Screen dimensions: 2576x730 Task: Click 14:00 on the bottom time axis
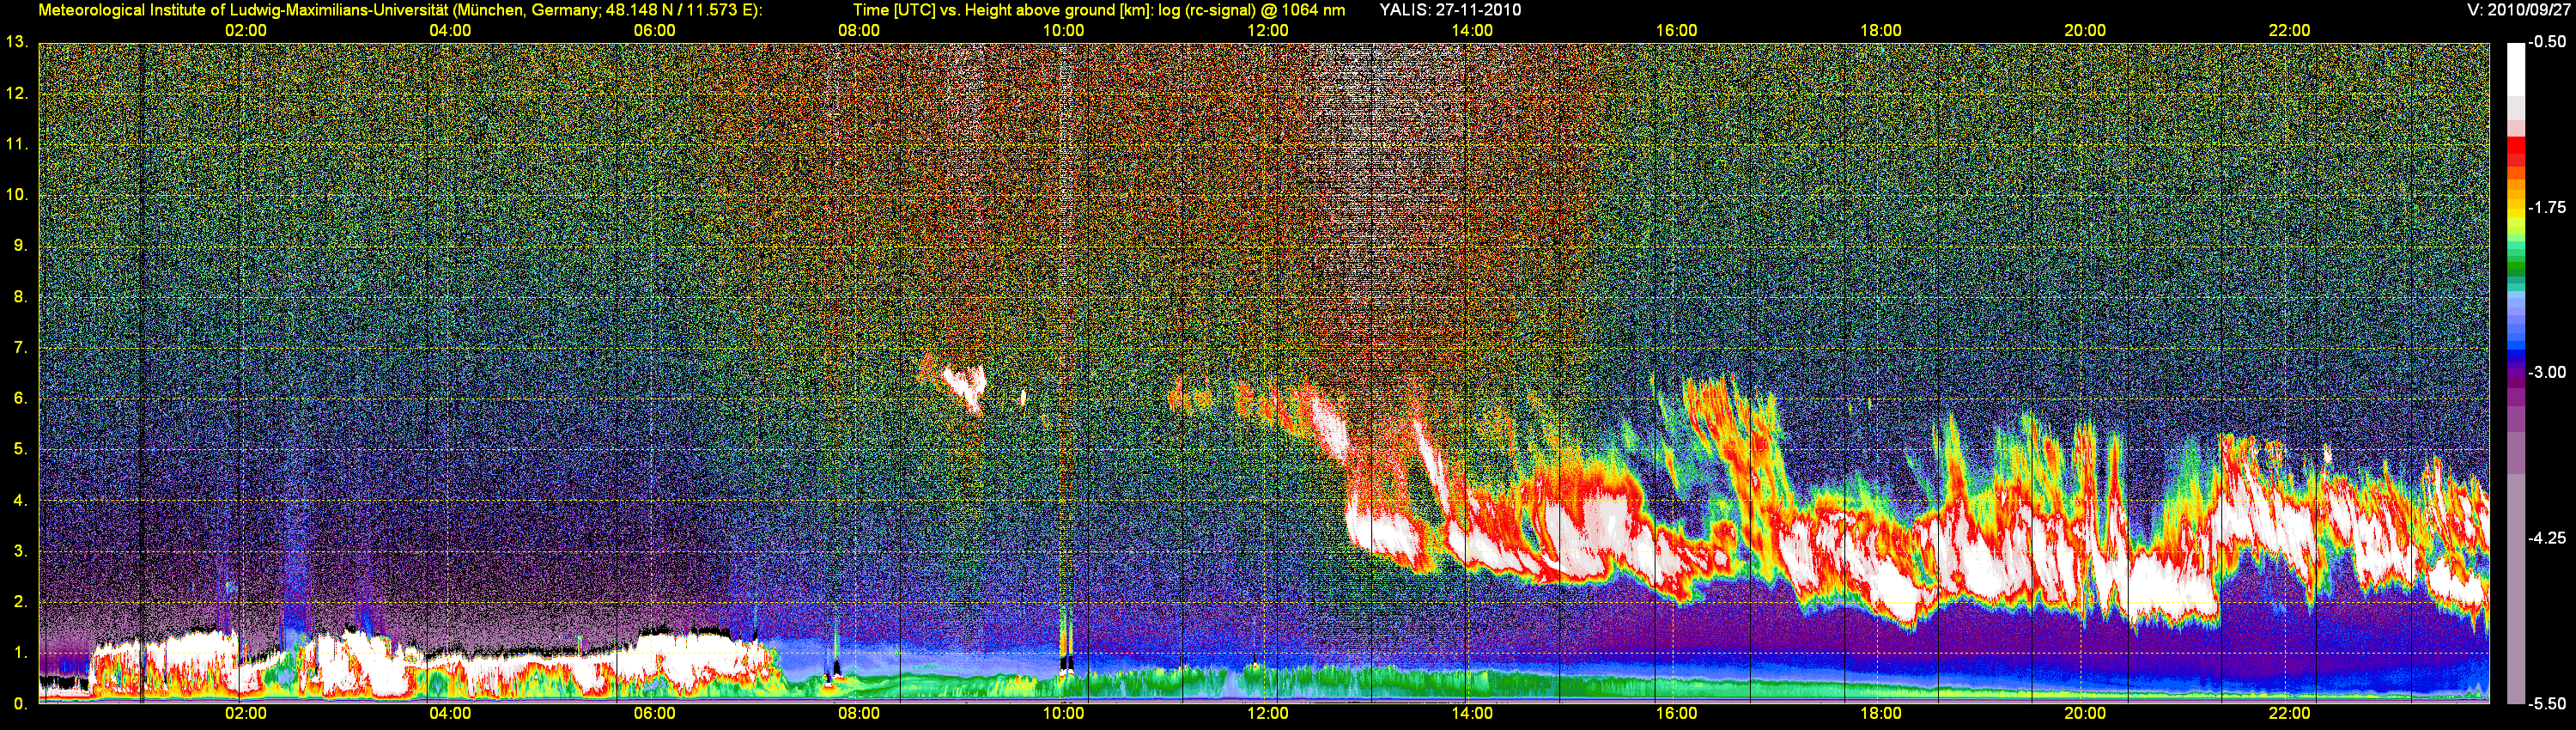coord(1472,714)
